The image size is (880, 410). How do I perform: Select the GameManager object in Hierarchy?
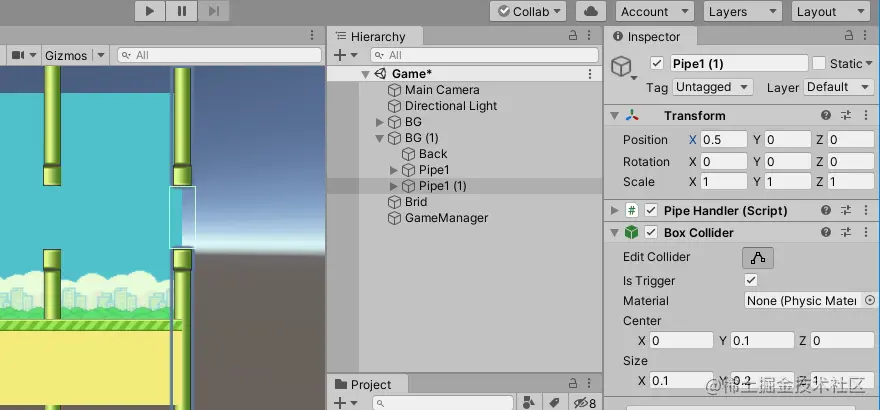(446, 218)
